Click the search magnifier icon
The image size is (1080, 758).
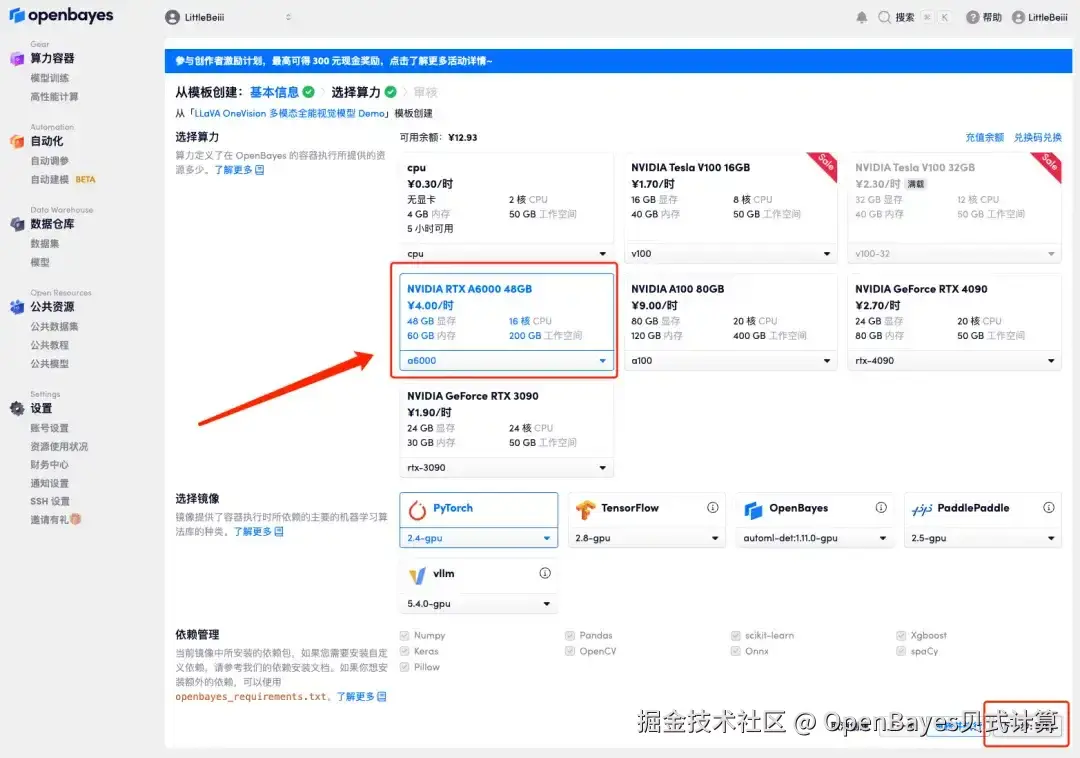click(x=884, y=18)
